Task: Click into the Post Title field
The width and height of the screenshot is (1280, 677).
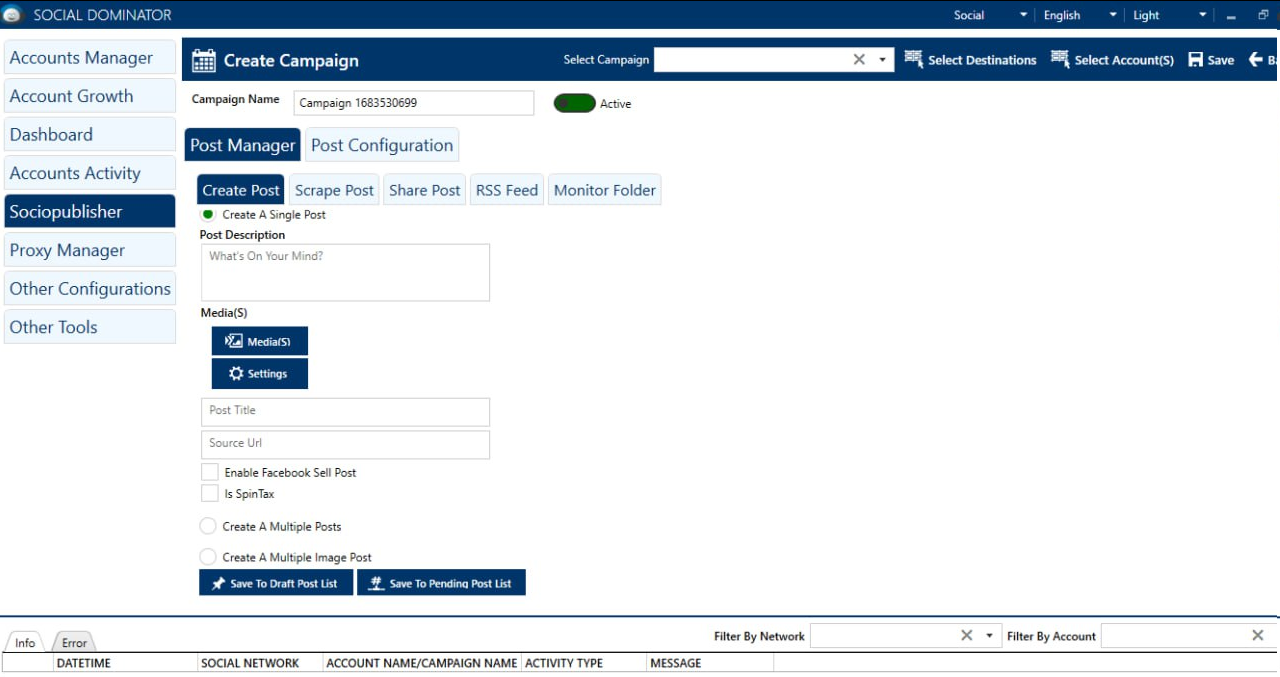Action: (345, 412)
